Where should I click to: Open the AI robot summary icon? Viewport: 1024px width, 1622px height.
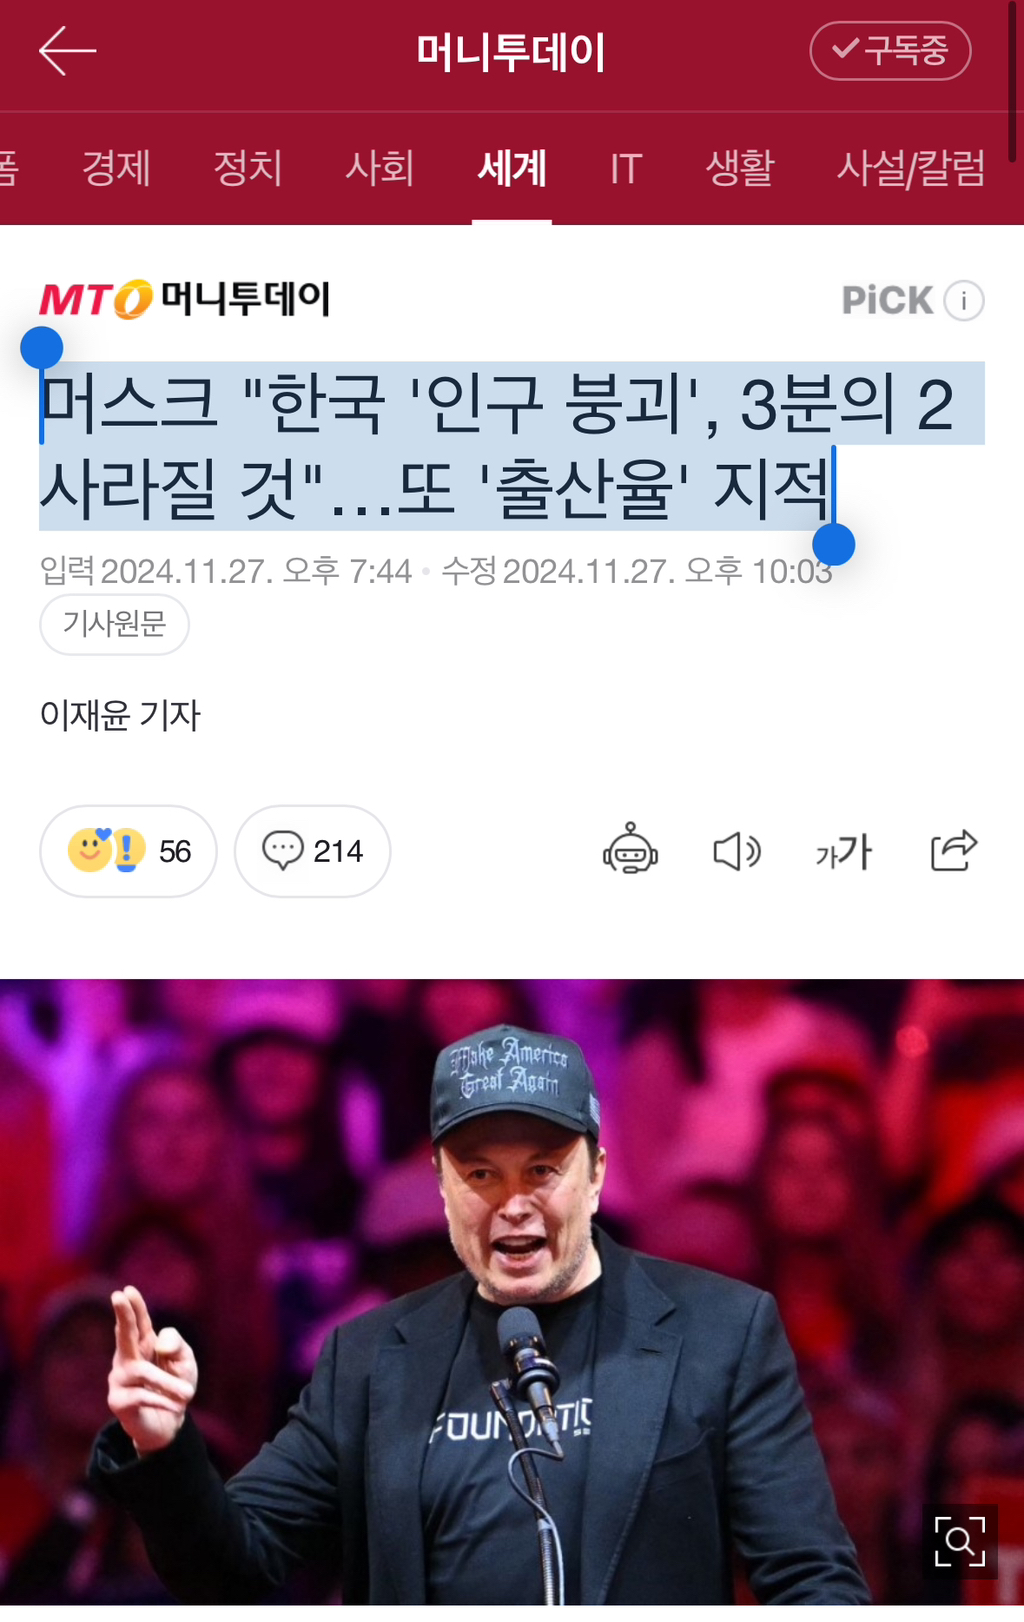tap(631, 850)
